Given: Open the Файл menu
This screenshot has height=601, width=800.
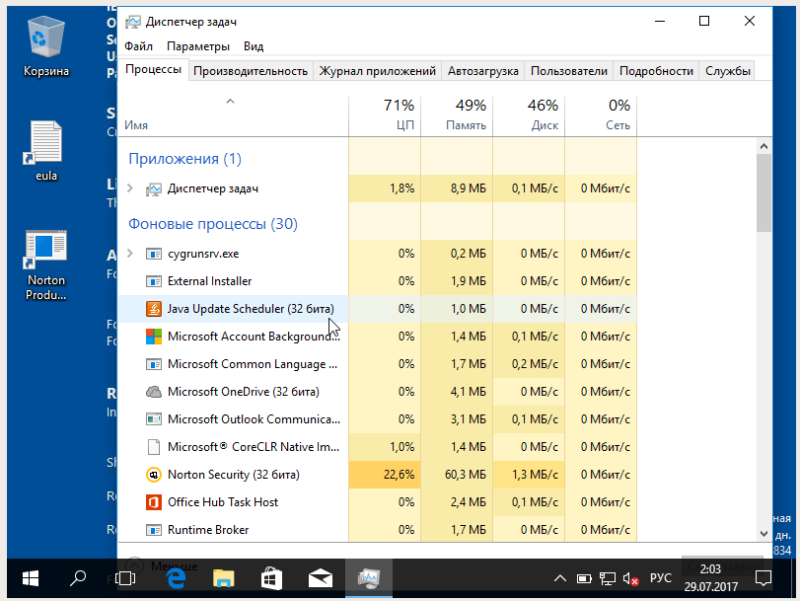Looking at the screenshot, I should [138, 46].
